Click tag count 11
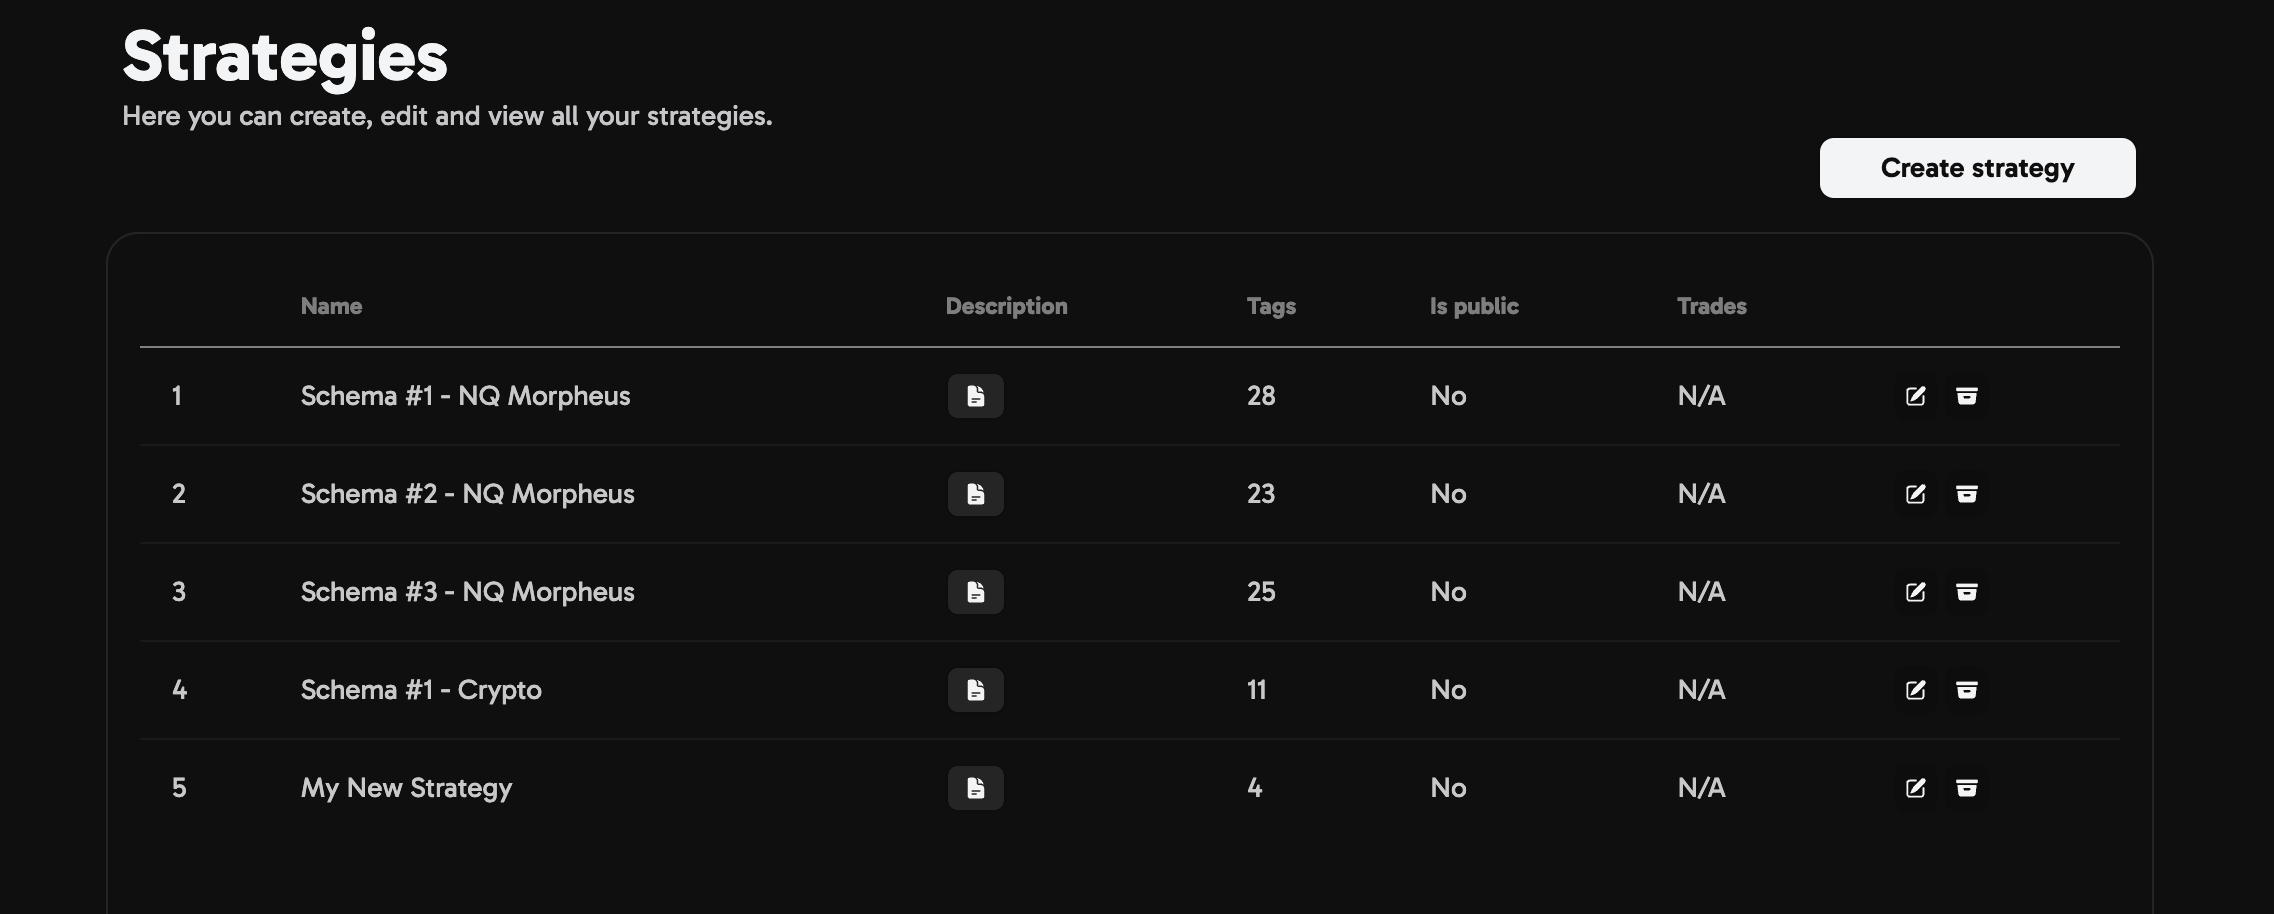2274x914 pixels. point(1257,690)
